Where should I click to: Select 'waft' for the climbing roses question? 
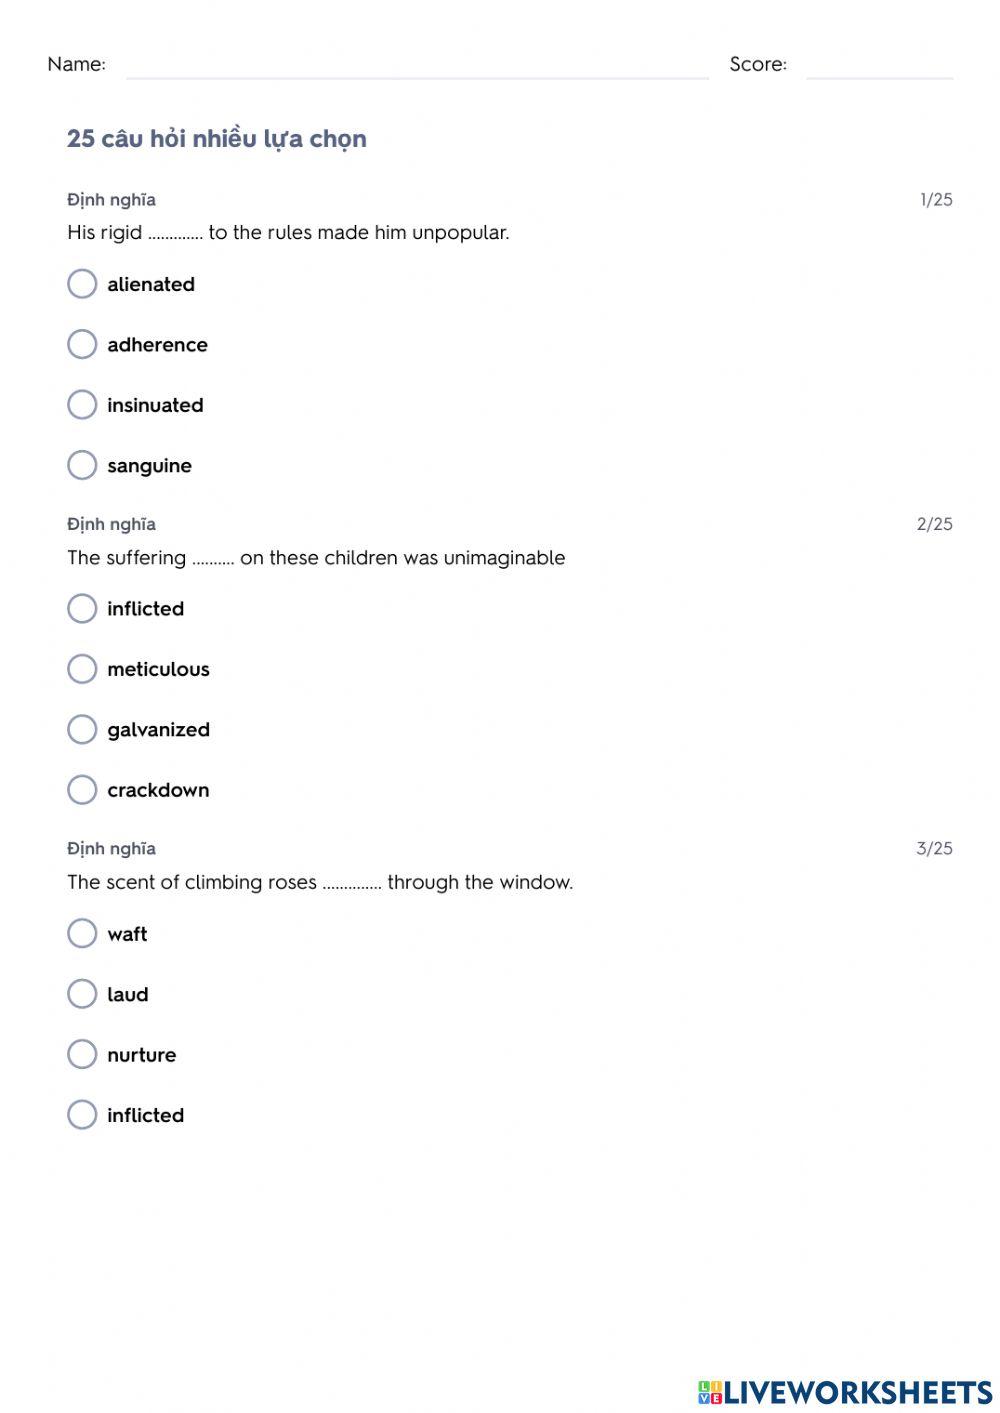(82, 934)
